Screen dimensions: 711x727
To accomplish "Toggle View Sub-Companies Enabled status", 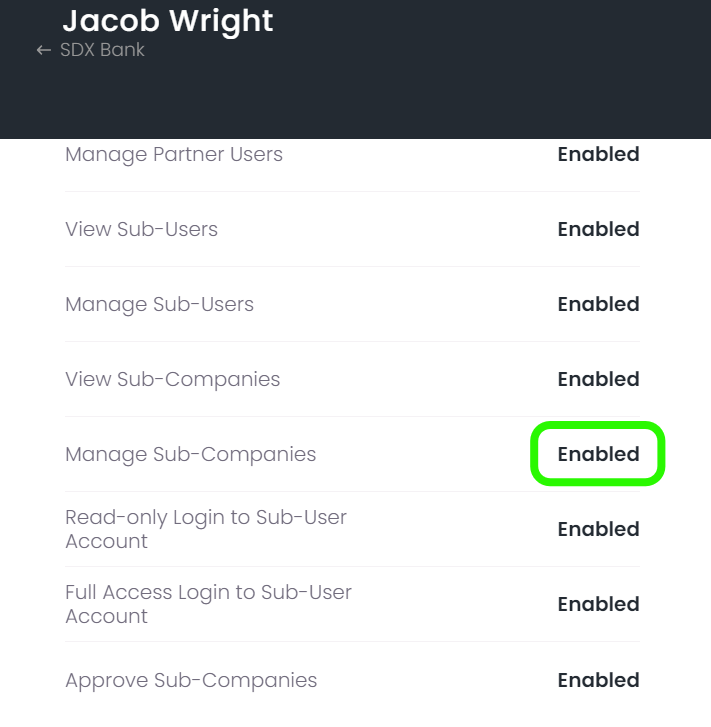I will pos(598,379).
